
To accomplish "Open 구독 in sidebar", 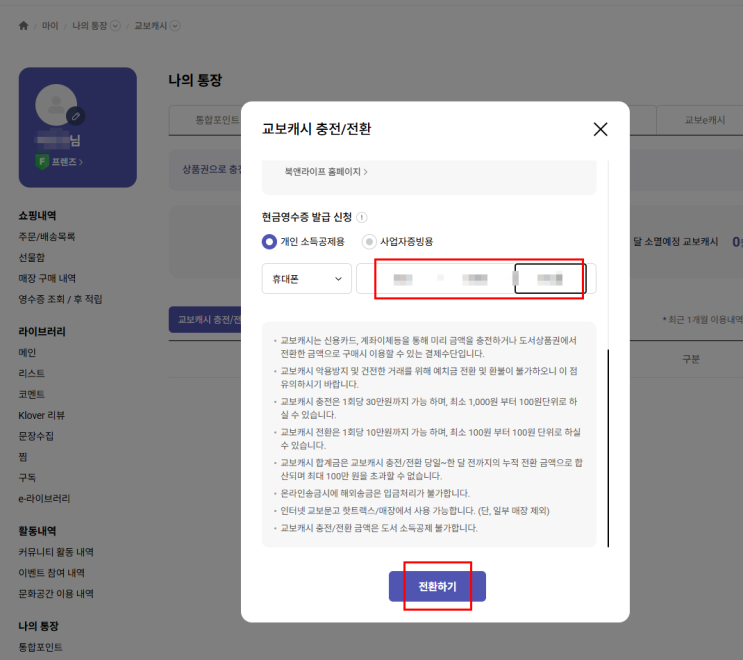I will click(27, 478).
